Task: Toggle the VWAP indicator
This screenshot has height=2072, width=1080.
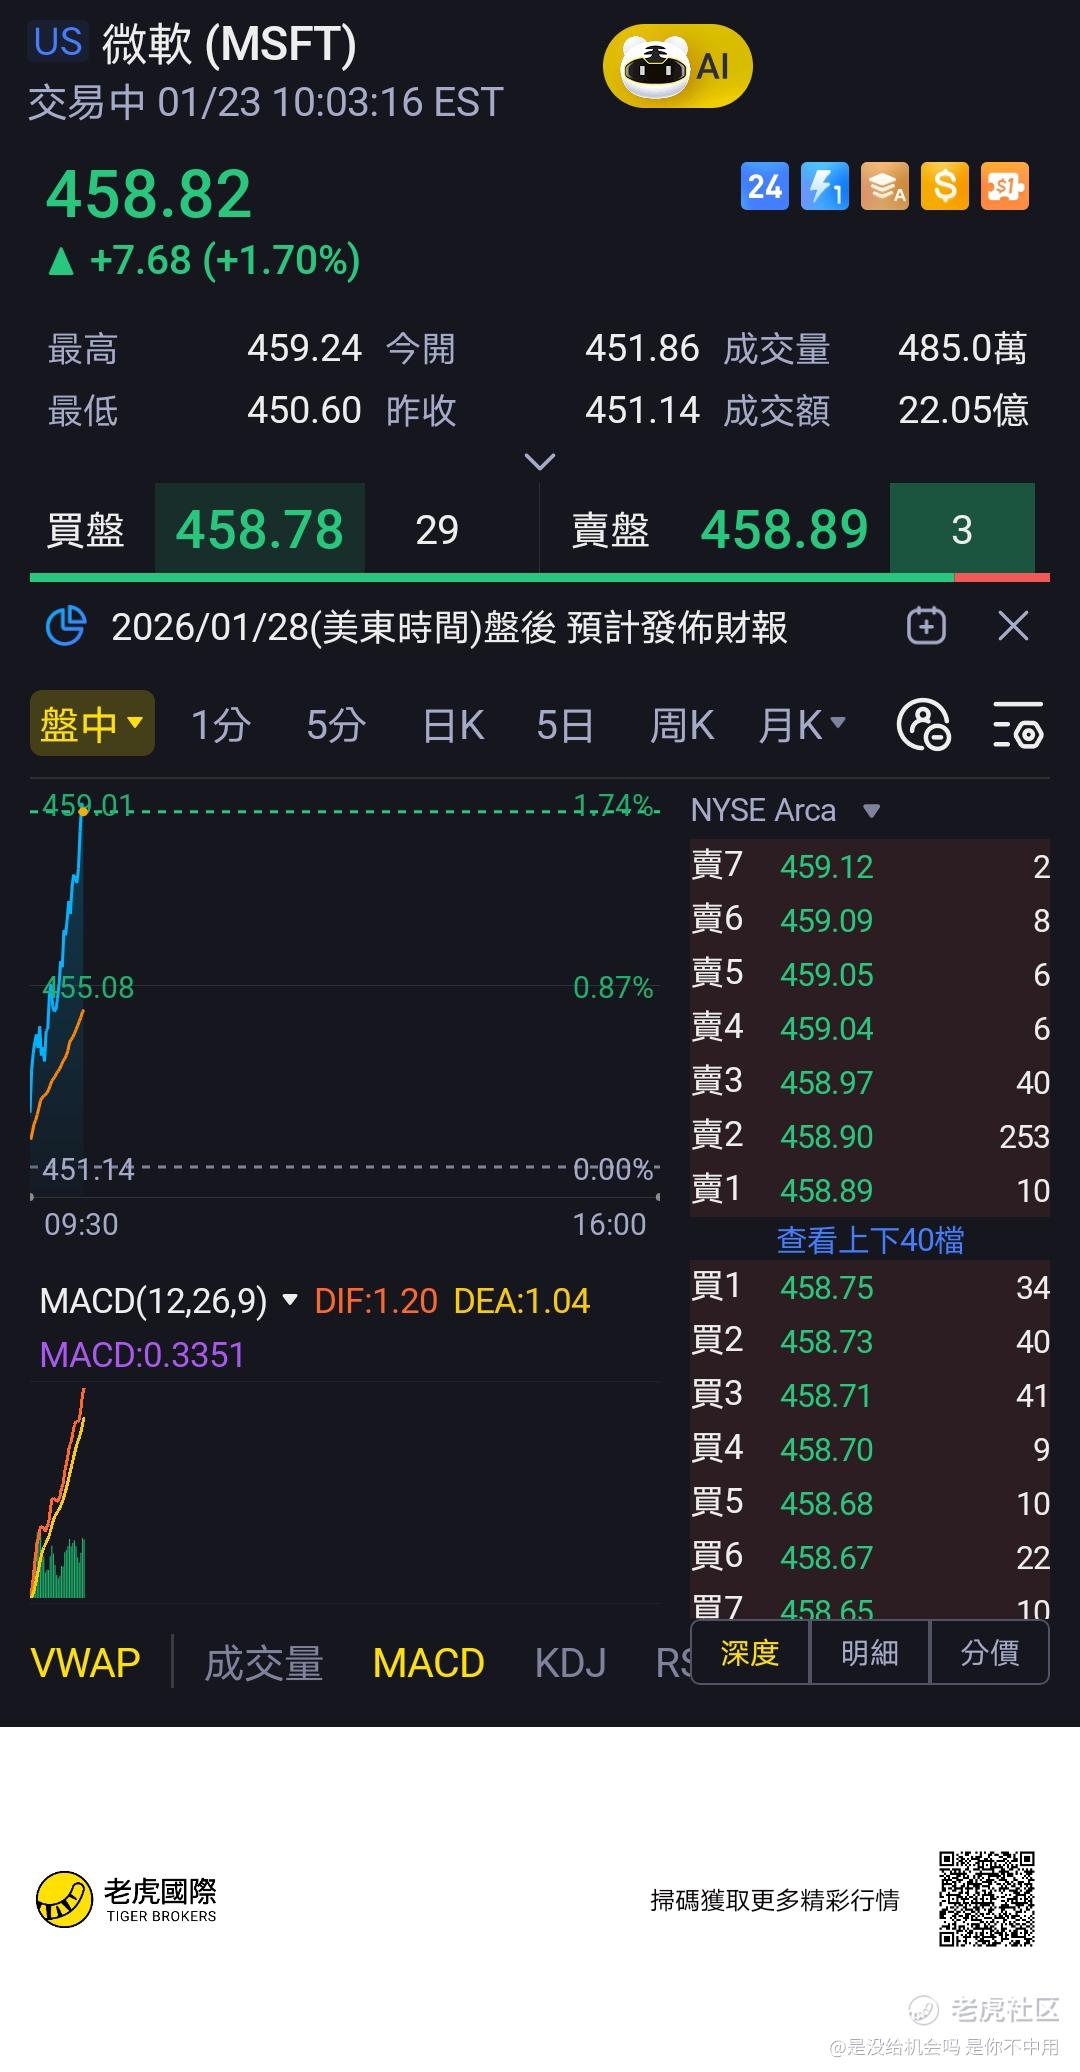Action: click(x=86, y=1663)
